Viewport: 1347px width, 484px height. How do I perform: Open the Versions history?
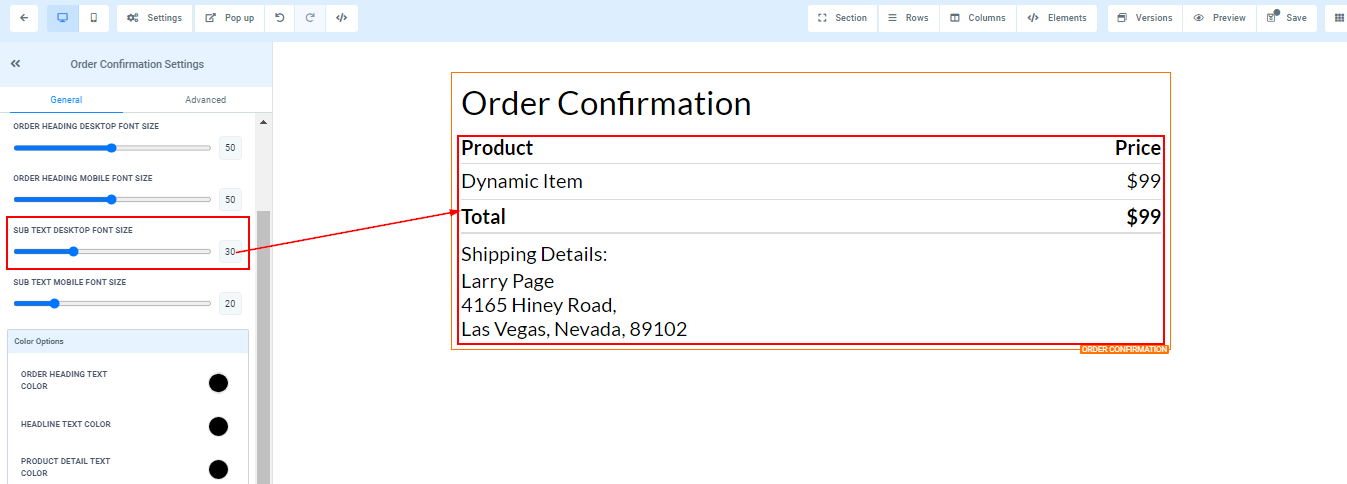[1144, 18]
